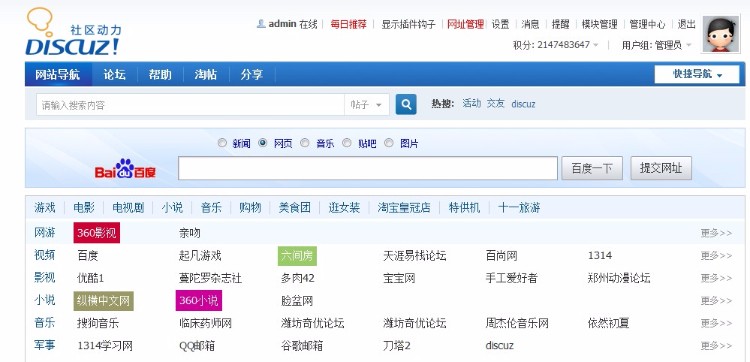Select the 音乐 radio button
Screen dimensions: 750x362
[x=305, y=143]
